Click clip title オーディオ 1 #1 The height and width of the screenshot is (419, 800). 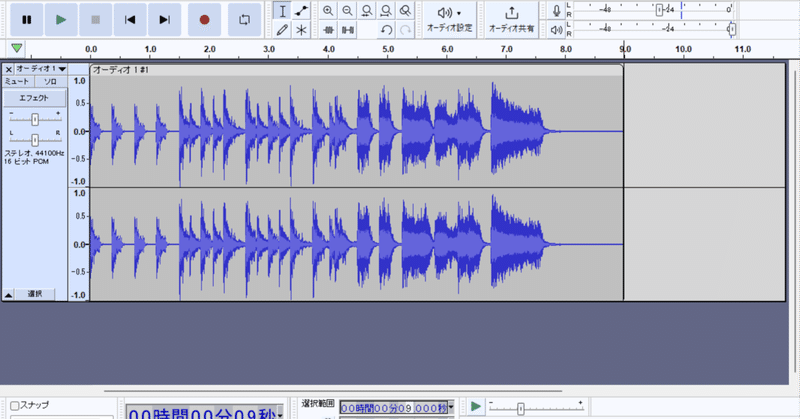[120, 70]
